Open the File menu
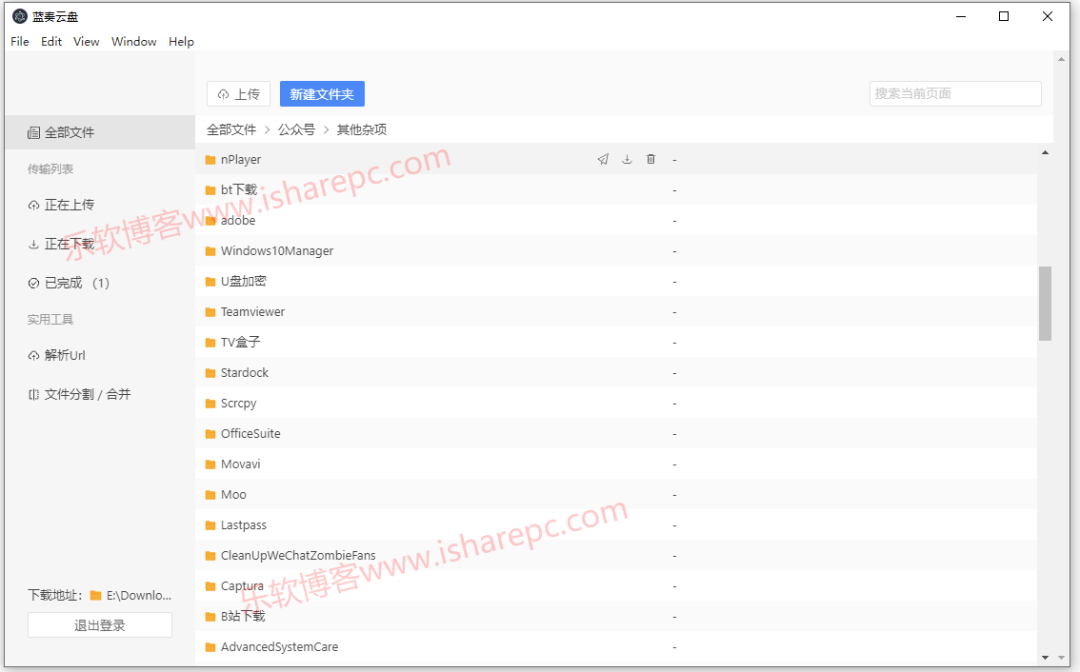This screenshot has width=1080, height=672. click(19, 41)
